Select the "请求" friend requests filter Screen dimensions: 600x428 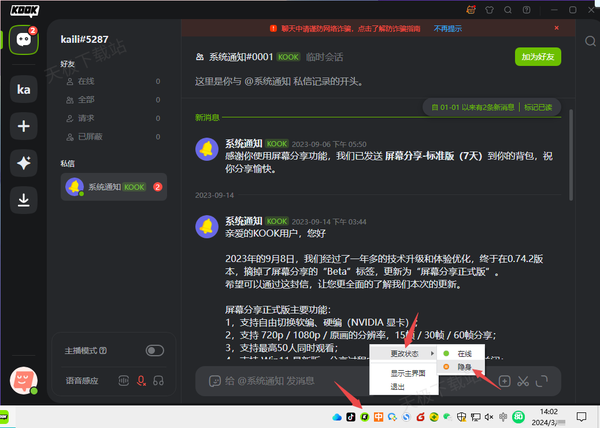pyautogui.click(x=113, y=118)
